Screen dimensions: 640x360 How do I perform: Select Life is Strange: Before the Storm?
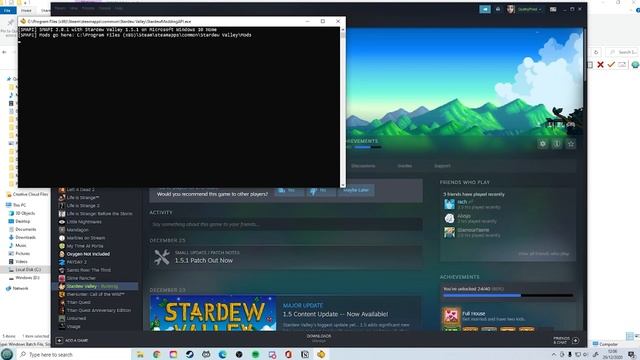point(99,214)
